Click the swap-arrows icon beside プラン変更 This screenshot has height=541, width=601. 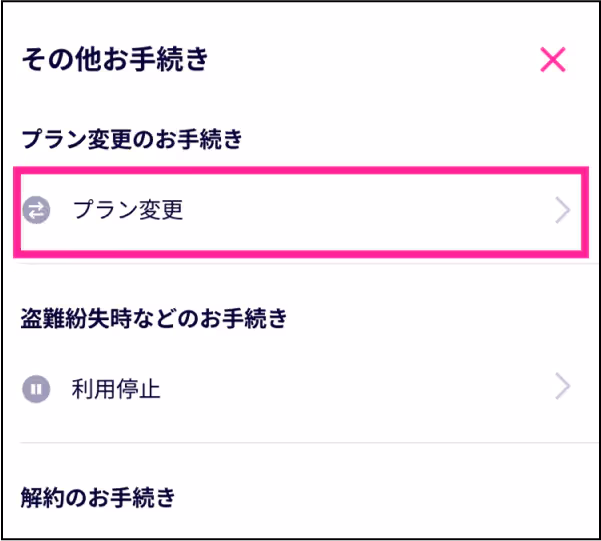pos(37,210)
